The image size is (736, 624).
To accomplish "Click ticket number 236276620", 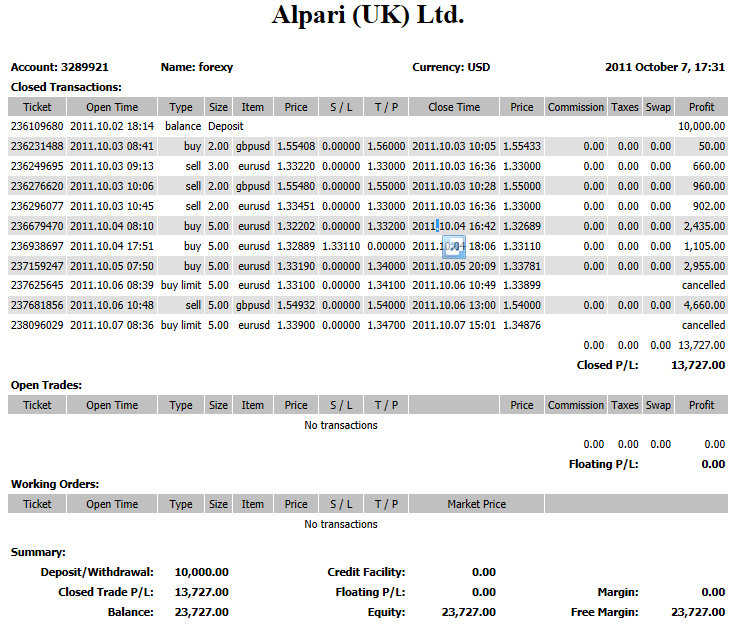I will click(x=37, y=186).
